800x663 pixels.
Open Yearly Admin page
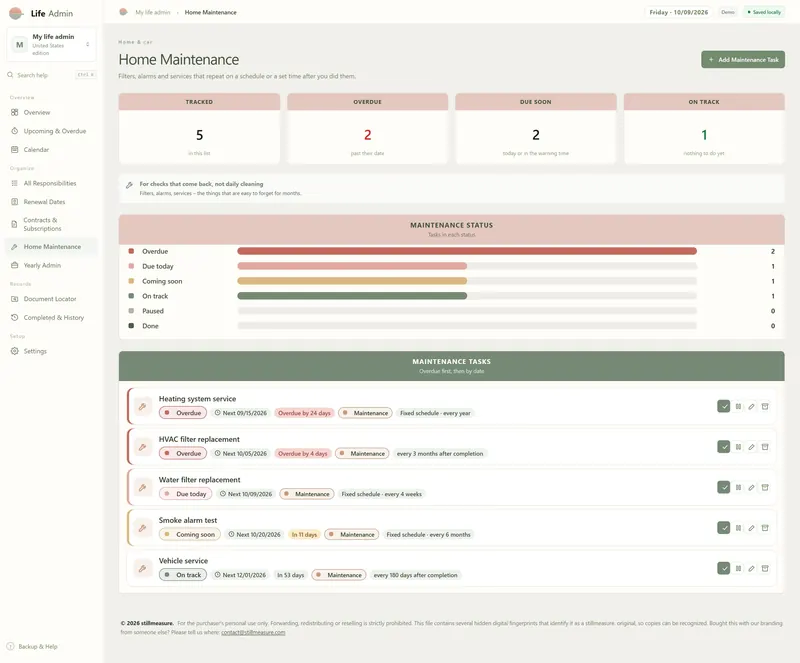point(51,265)
